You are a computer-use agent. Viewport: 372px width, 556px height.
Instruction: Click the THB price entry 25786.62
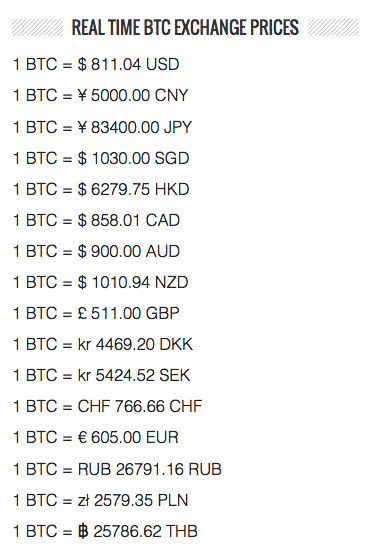(x=105, y=531)
